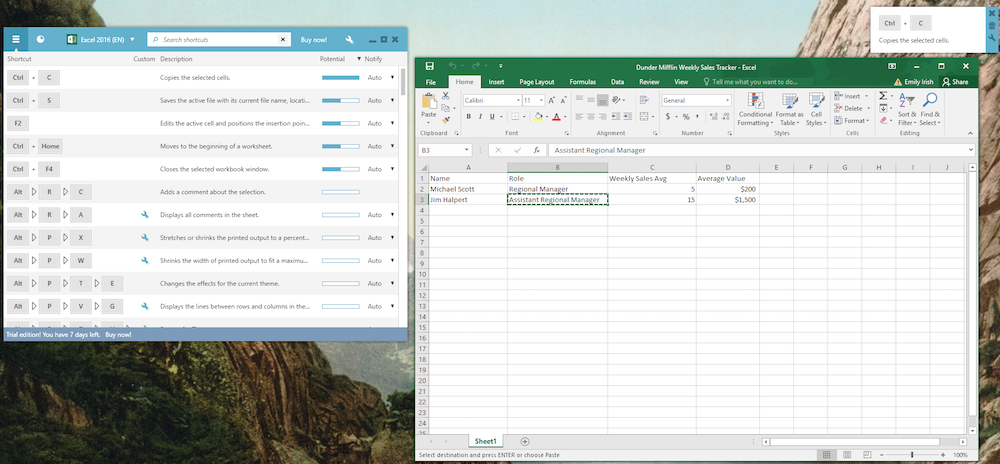Click Tell me what you want to do
This screenshot has width=1000, height=464.
(x=751, y=82)
